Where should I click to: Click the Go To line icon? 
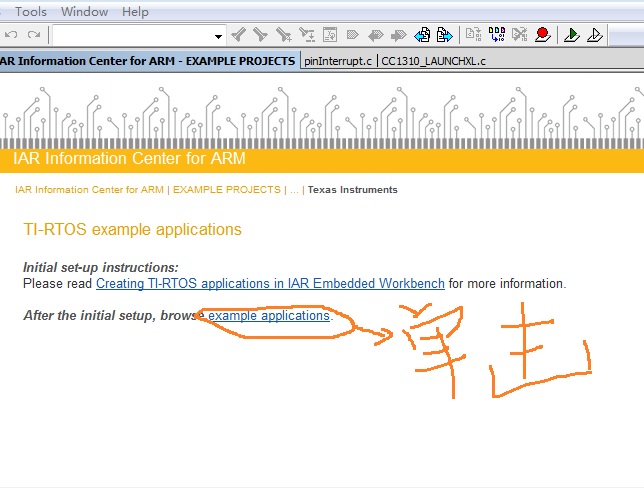point(330,35)
